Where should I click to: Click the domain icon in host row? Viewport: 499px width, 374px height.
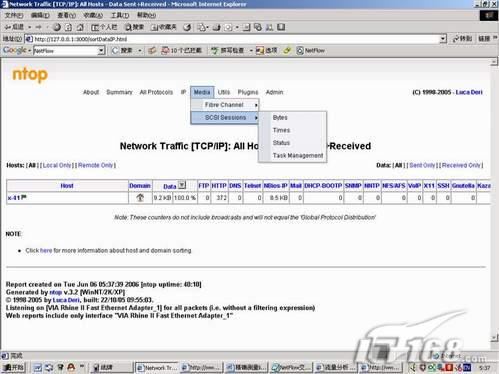(140, 198)
